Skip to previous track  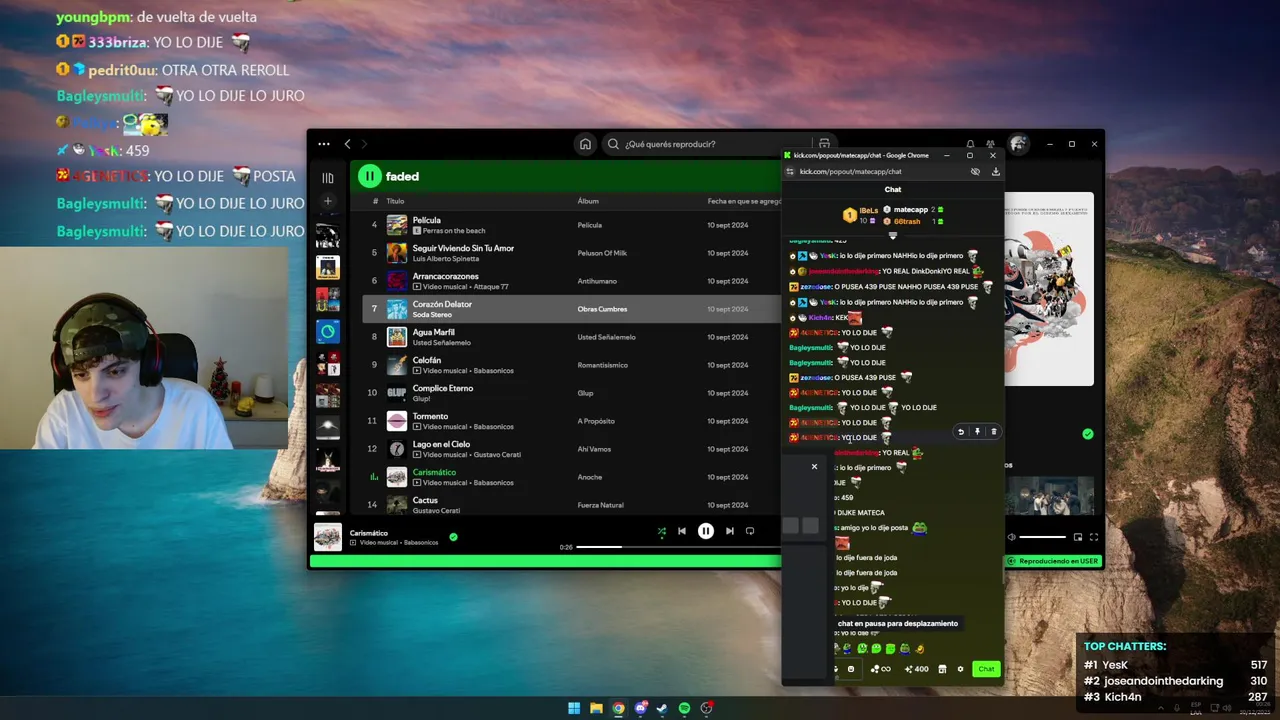pyautogui.click(x=682, y=531)
